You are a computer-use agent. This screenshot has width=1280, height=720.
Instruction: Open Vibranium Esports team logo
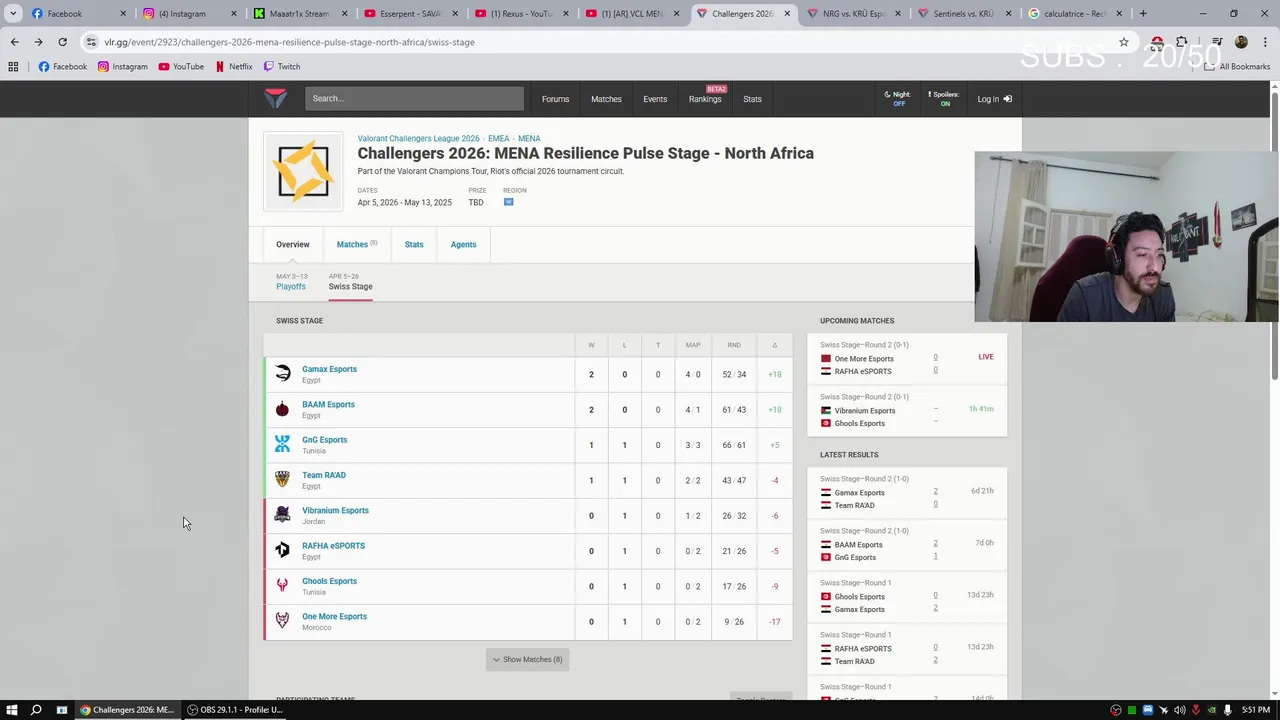[282, 515]
